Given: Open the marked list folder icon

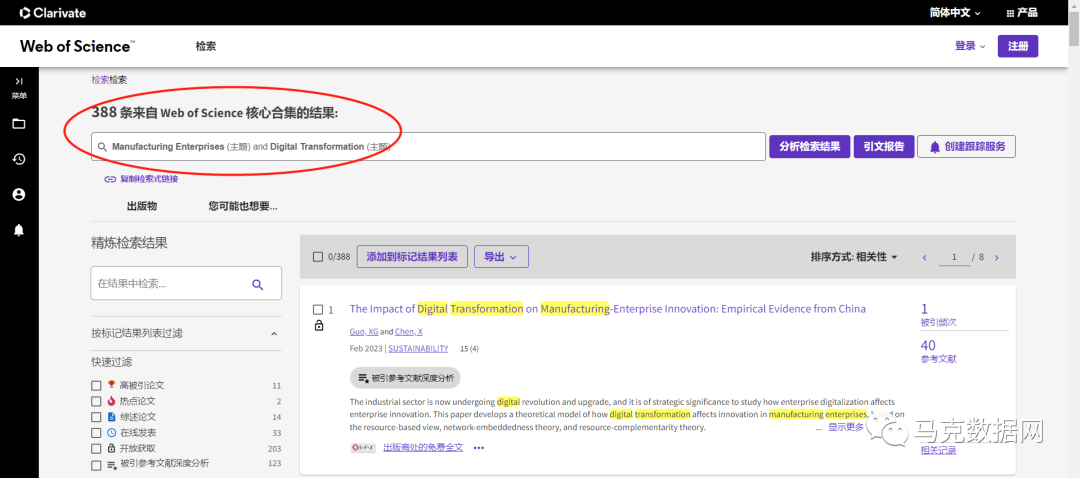Looking at the screenshot, I should coord(19,124).
